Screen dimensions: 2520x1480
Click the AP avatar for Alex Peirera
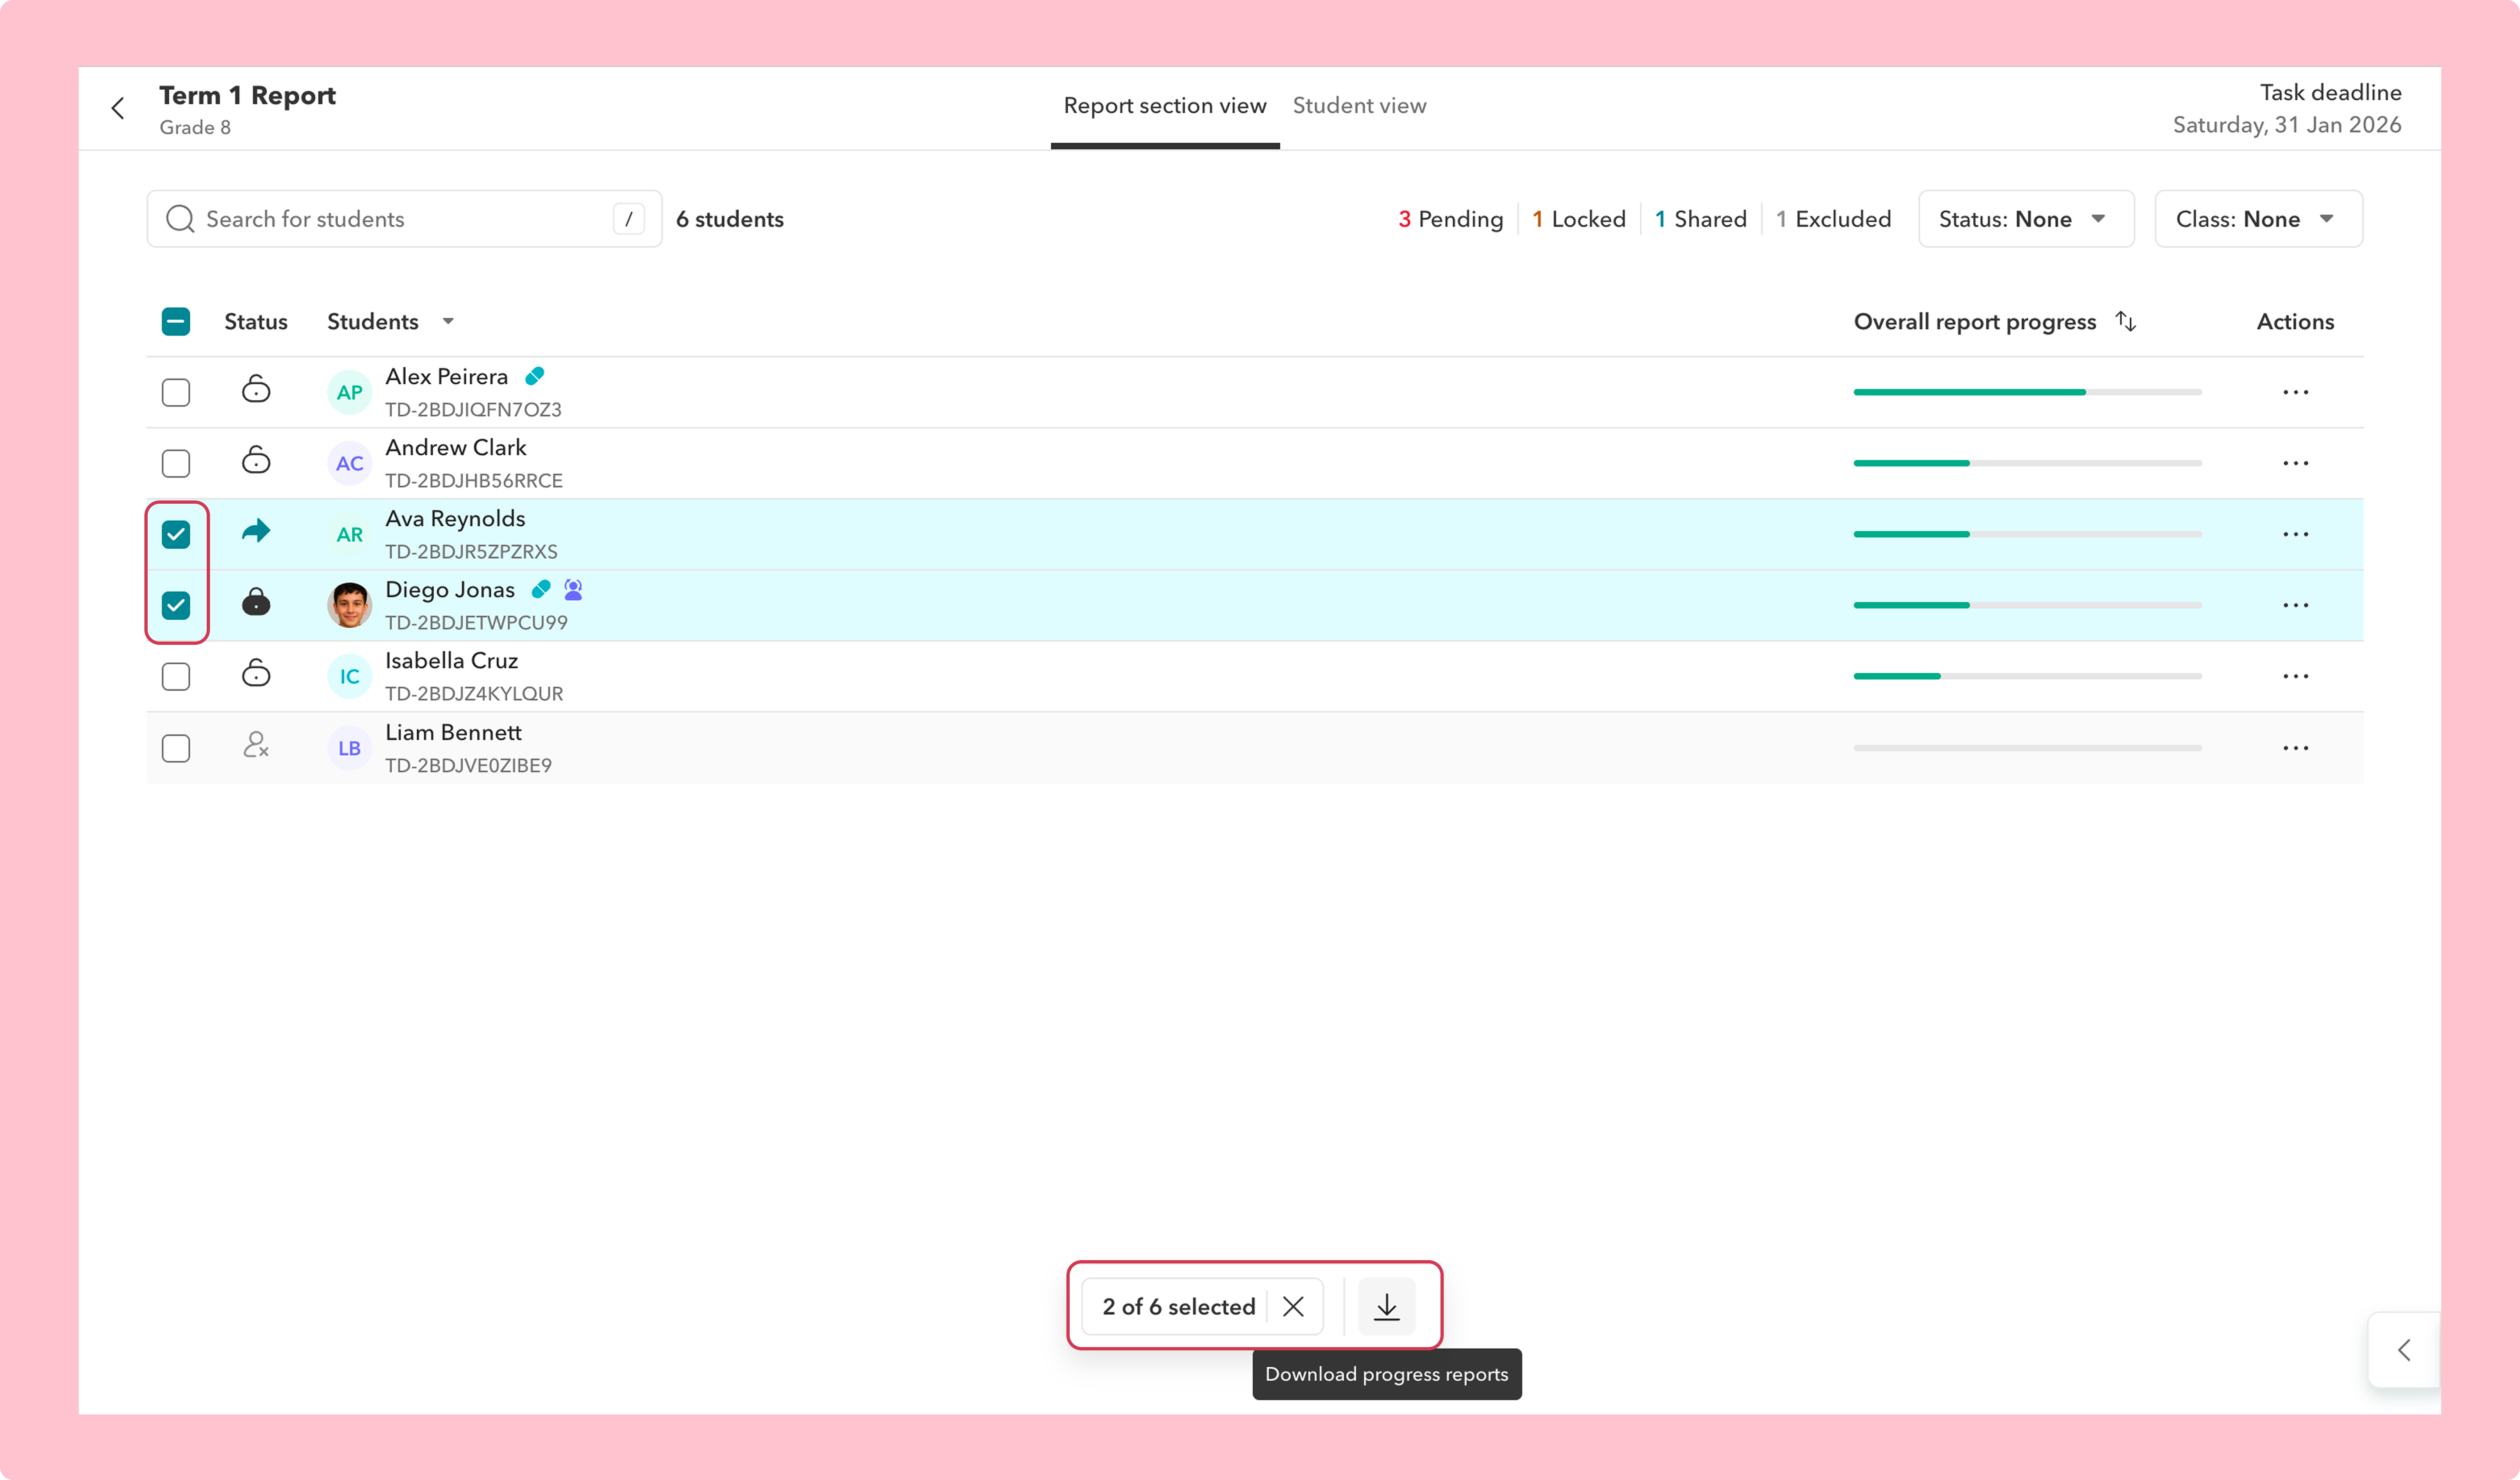click(x=349, y=392)
